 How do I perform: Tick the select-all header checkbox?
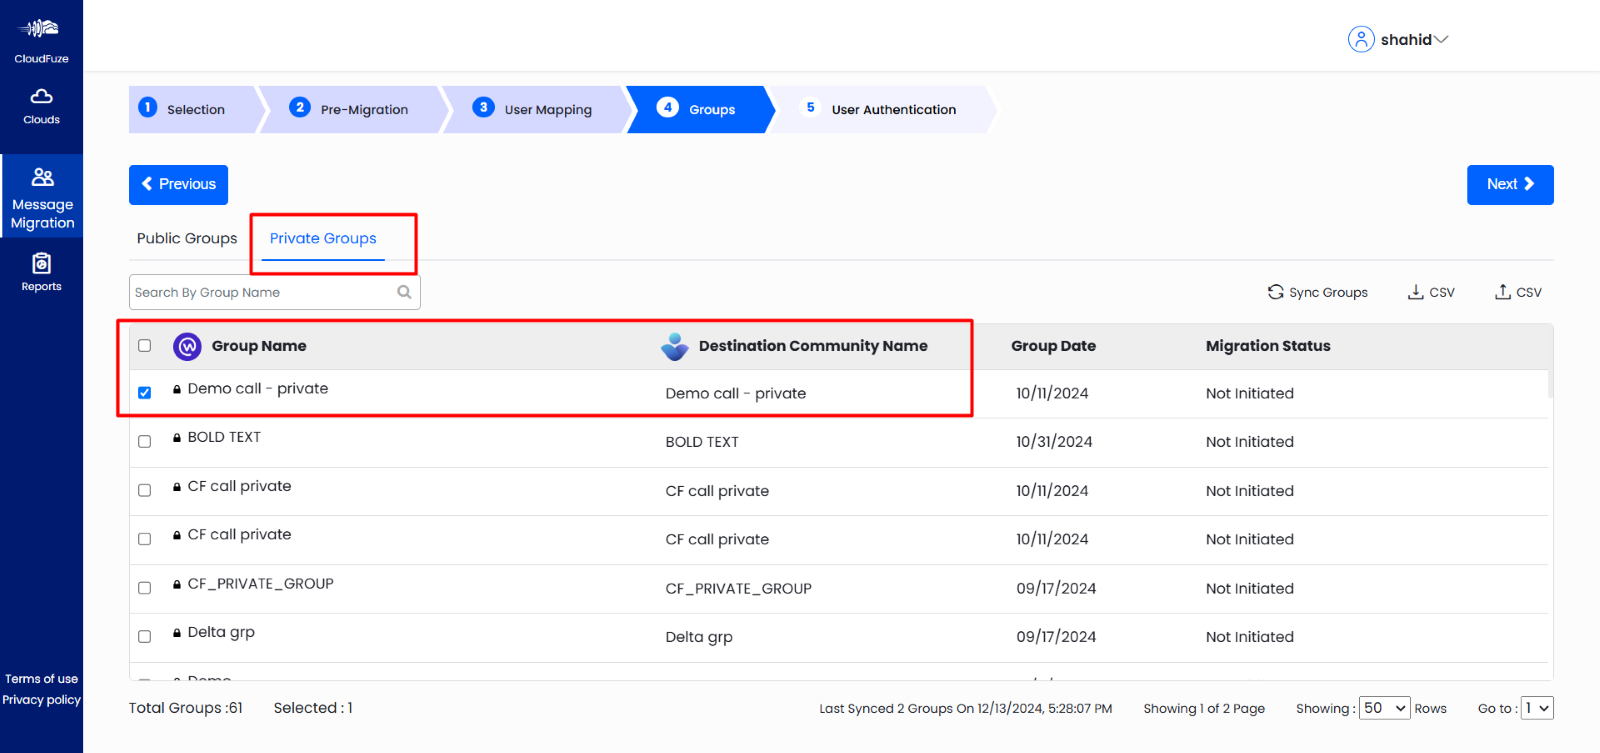pyautogui.click(x=145, y=346)
